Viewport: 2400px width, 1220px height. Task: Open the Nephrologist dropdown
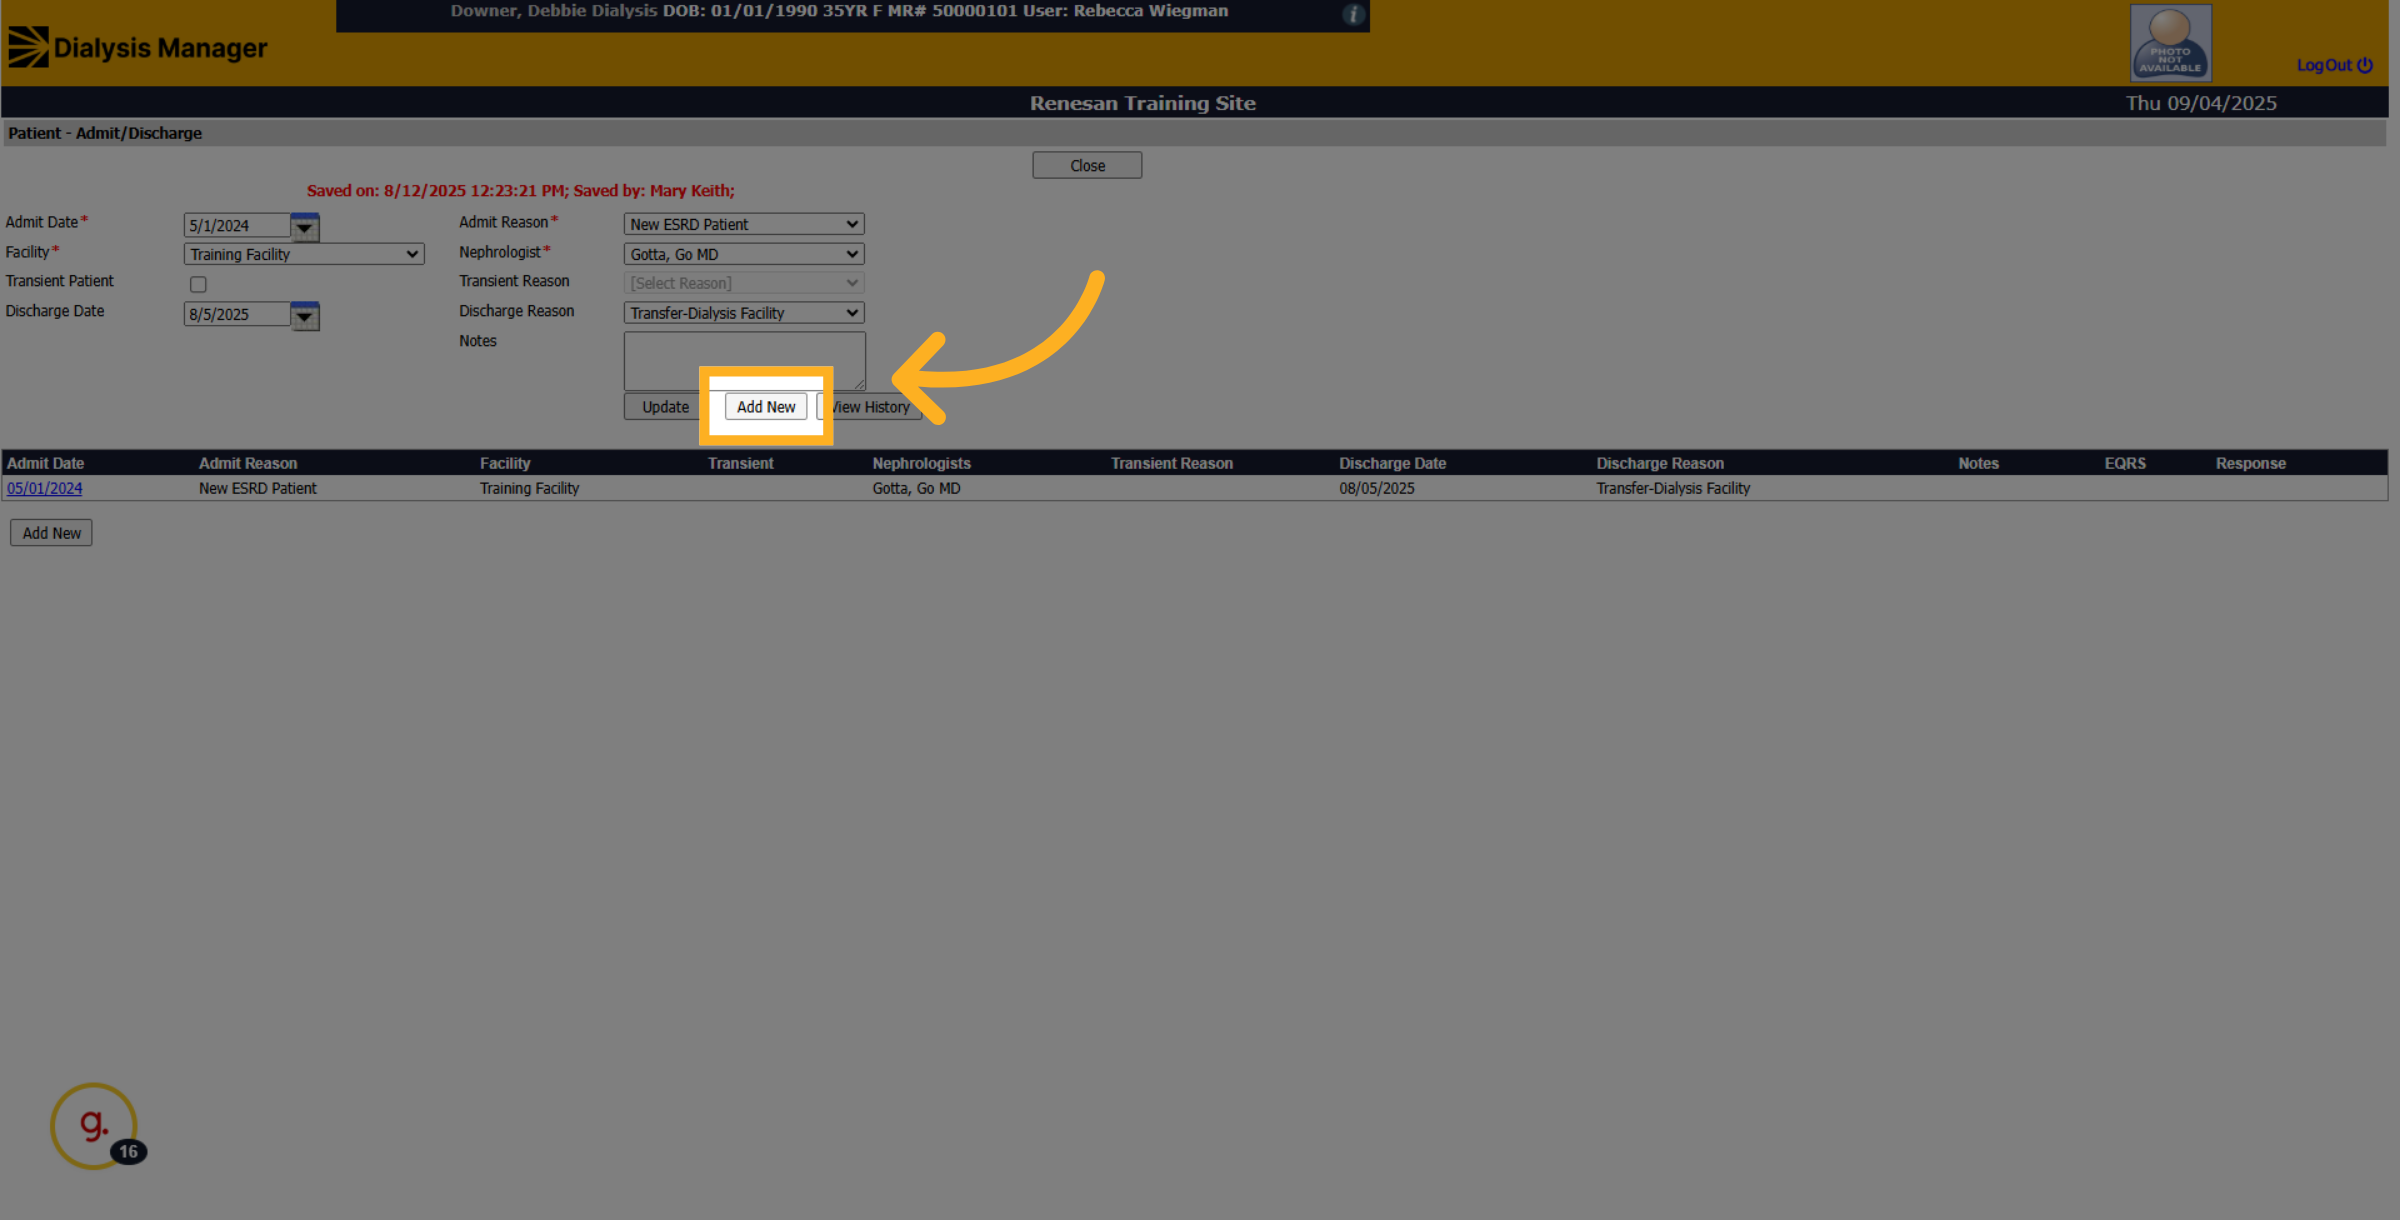(x=744, y=254)
